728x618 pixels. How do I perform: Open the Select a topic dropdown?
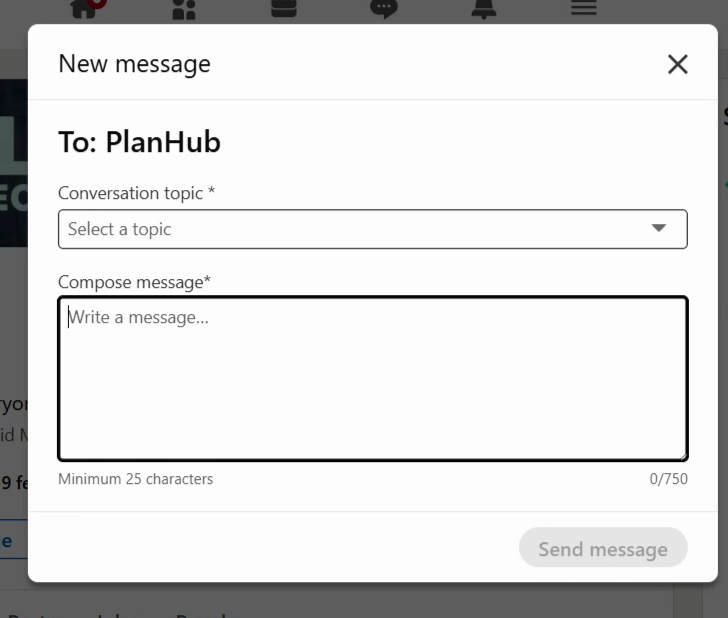point(373,229)
